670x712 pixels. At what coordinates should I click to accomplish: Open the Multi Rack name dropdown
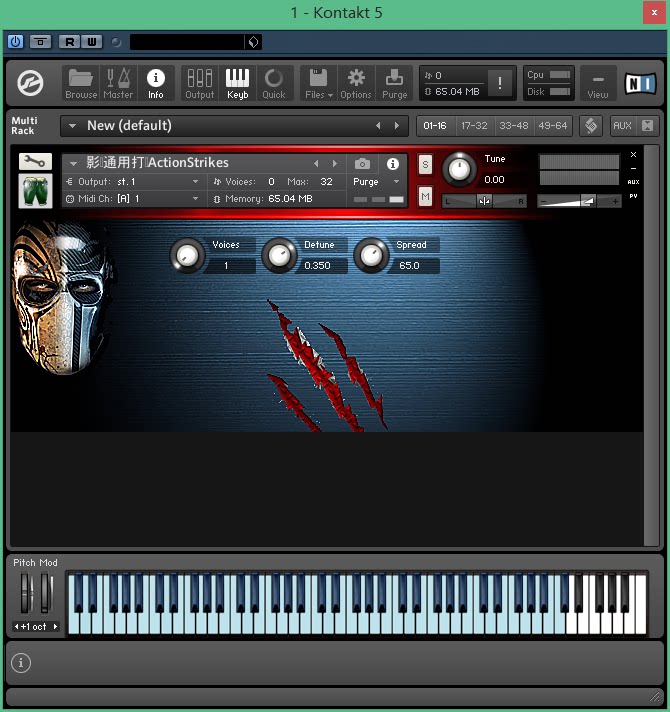tap(73, 126)
